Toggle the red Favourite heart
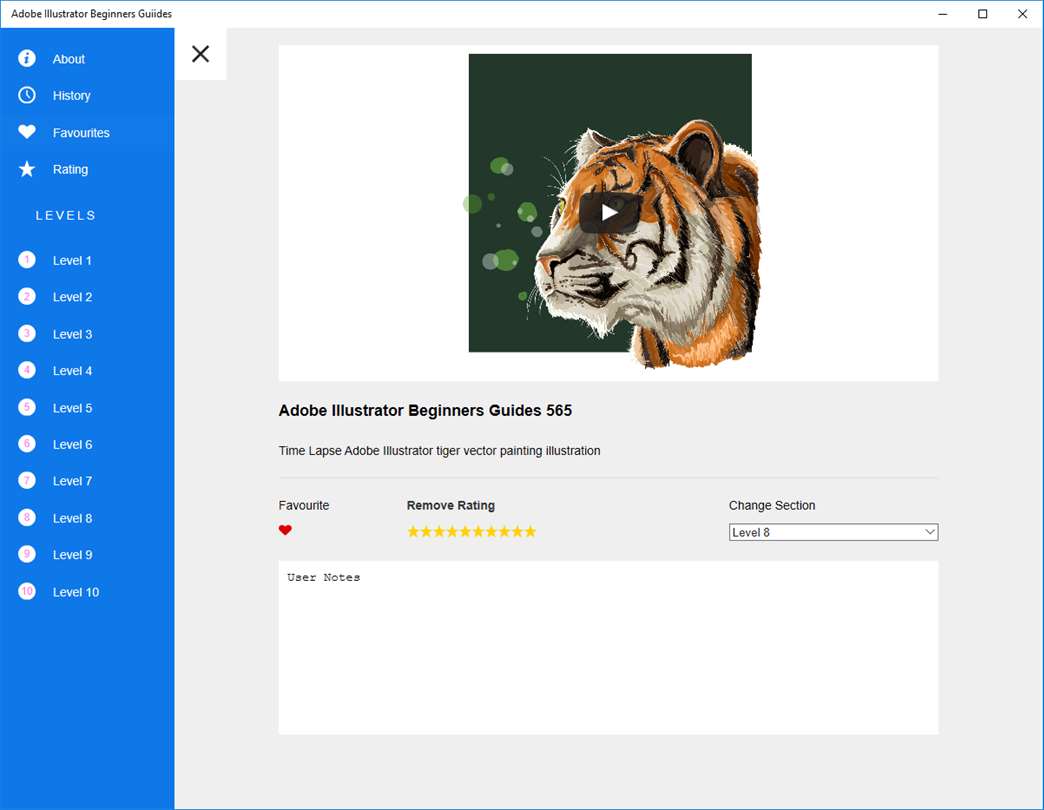 click(x=285, y=530)
